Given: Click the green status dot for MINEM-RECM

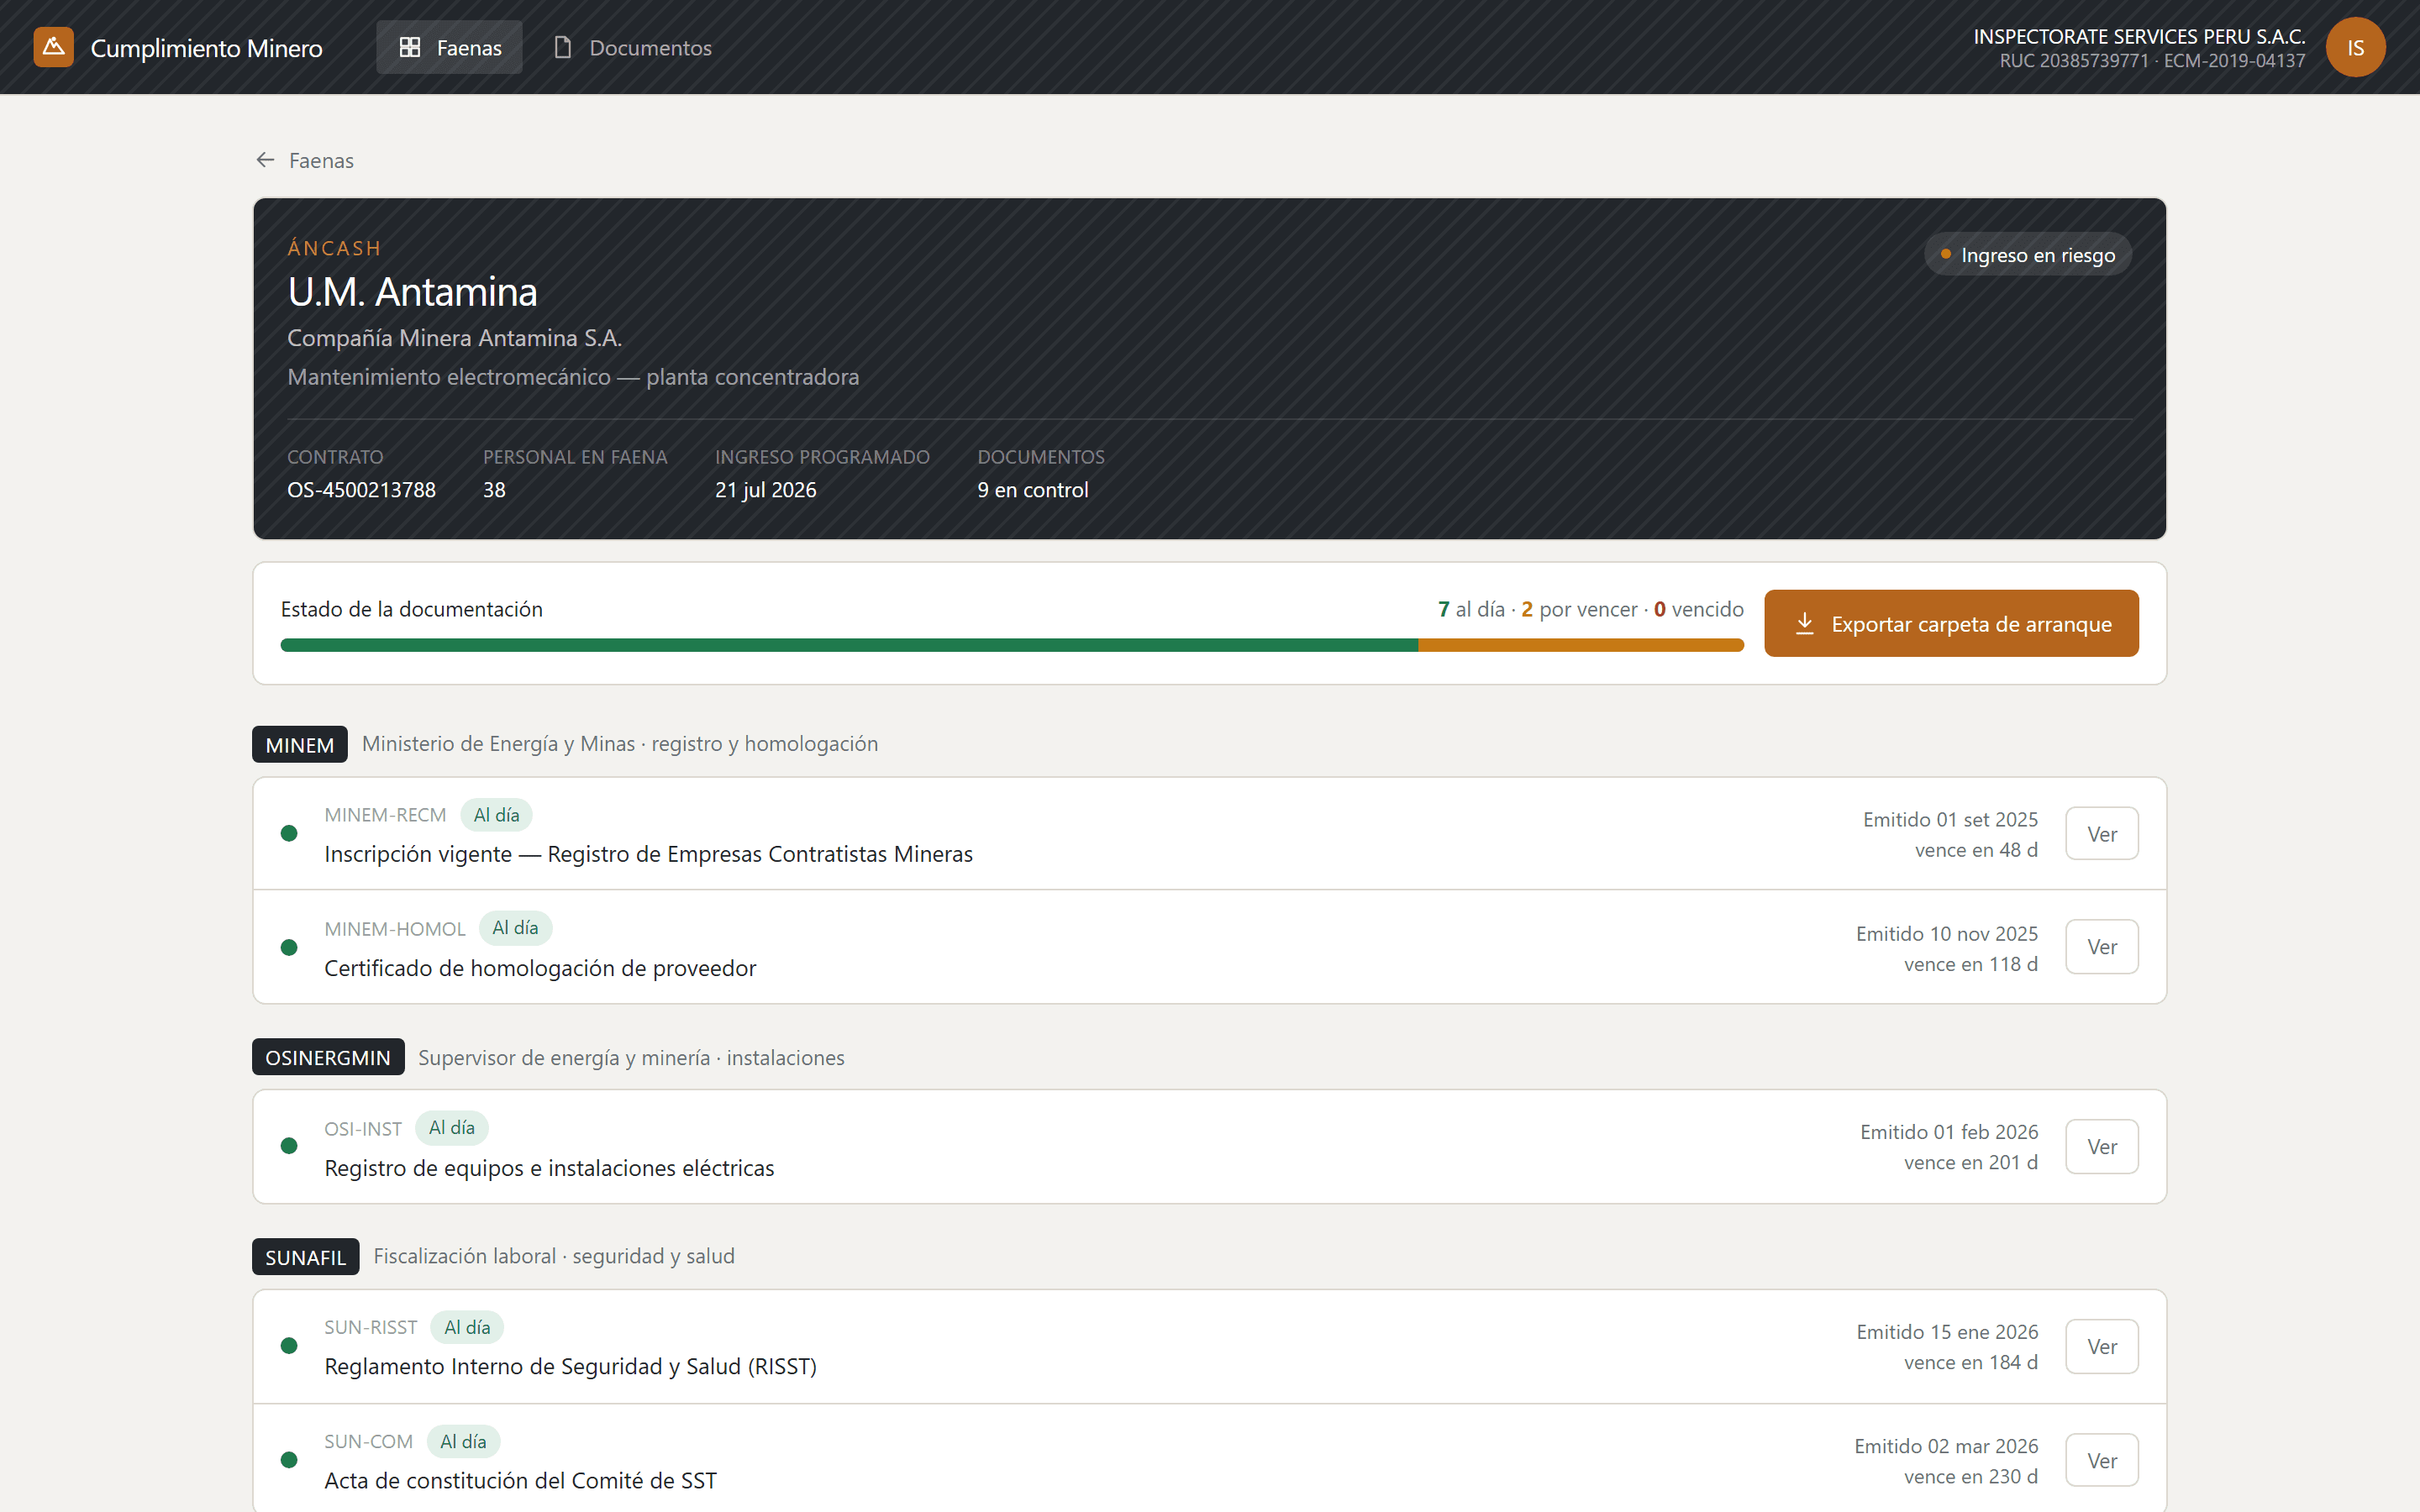Looking at the screenshot, I should point(289,833).
